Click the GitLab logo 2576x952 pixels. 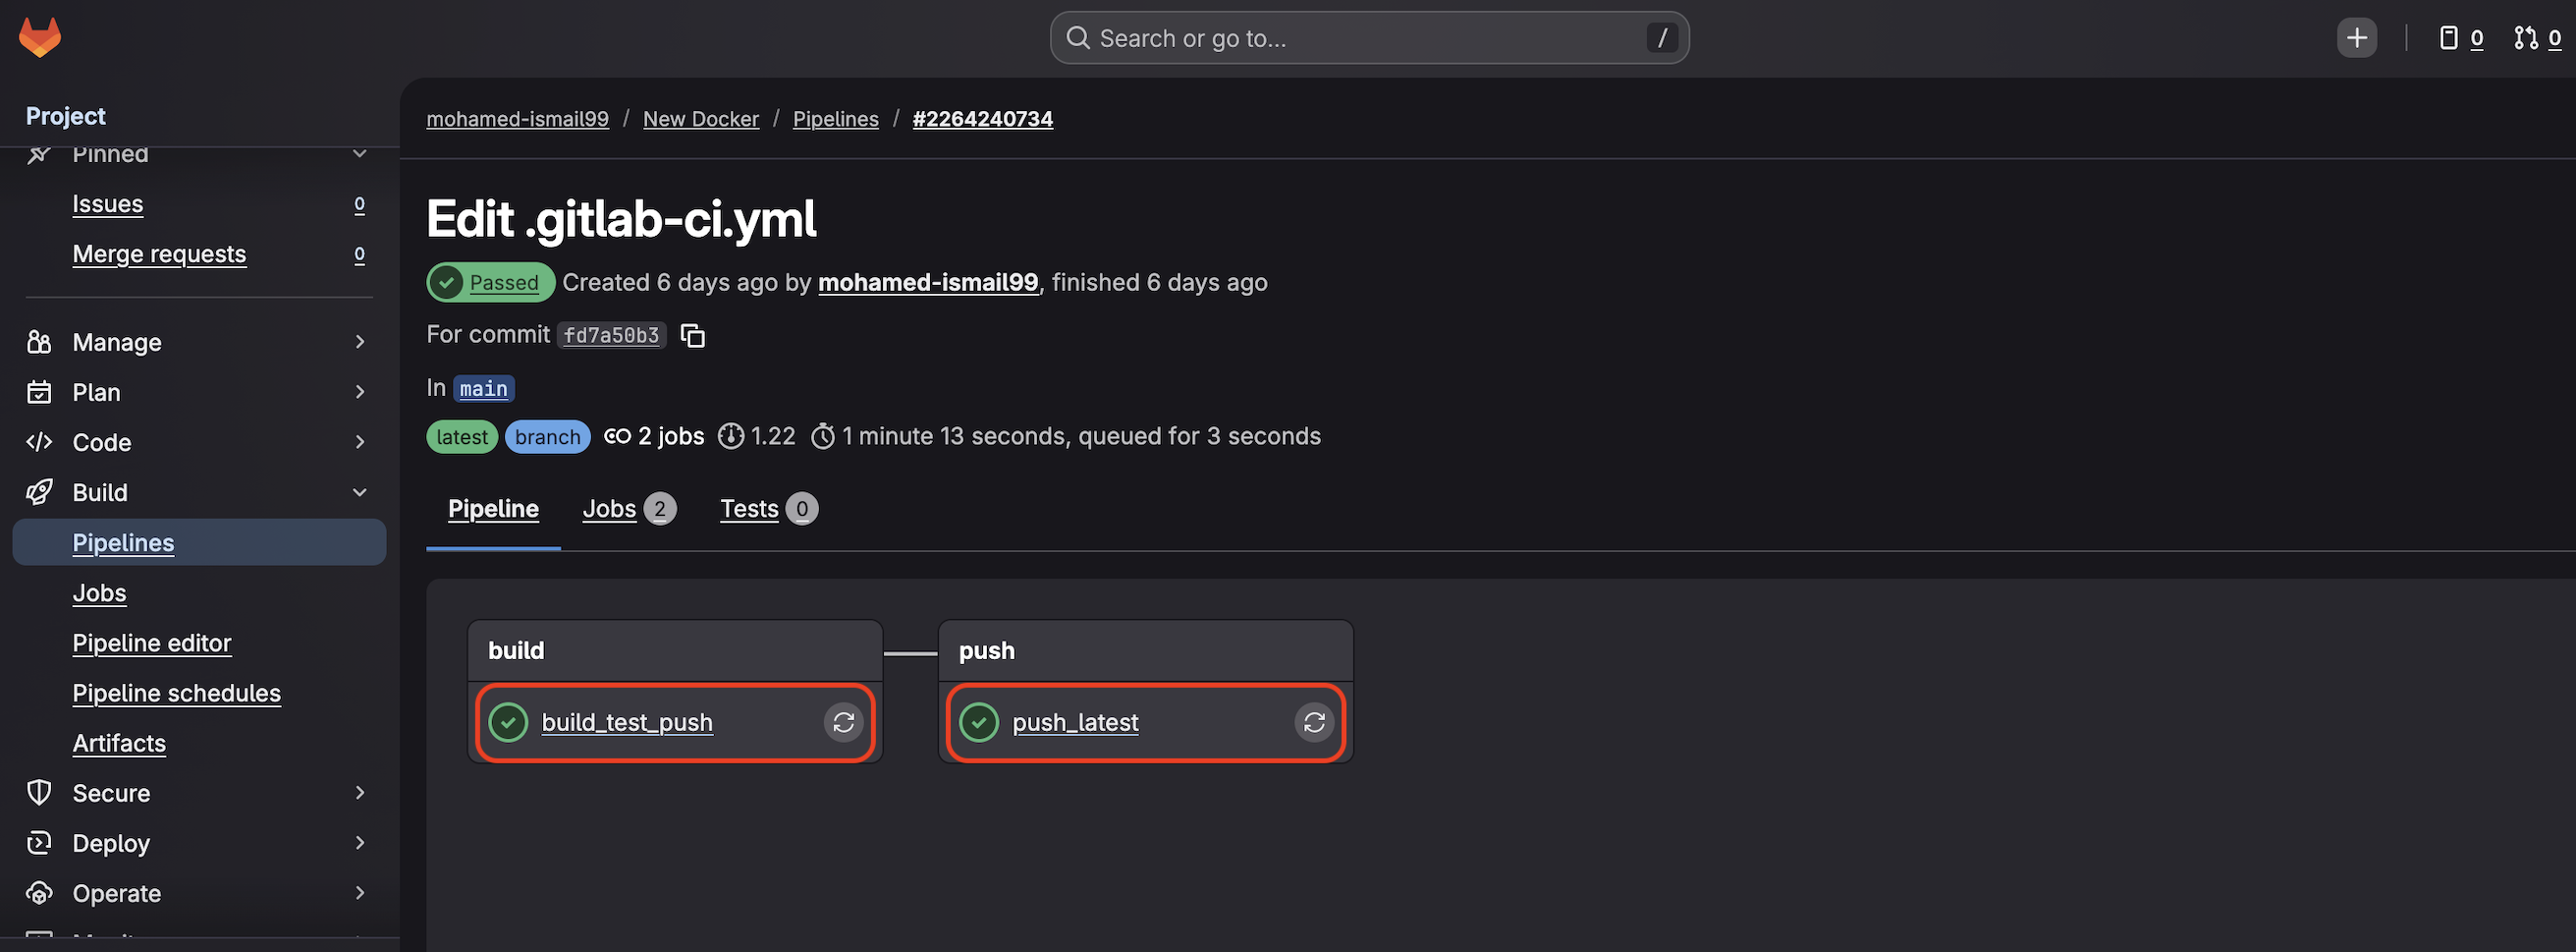tap(39, 37)
